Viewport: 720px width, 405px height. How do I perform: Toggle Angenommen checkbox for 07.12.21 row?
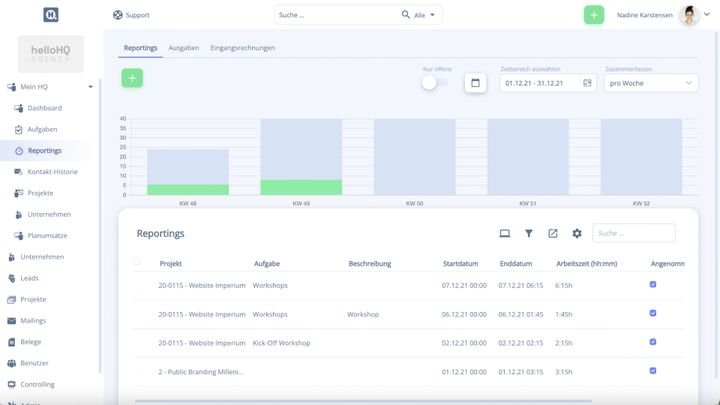click(652, 284)
